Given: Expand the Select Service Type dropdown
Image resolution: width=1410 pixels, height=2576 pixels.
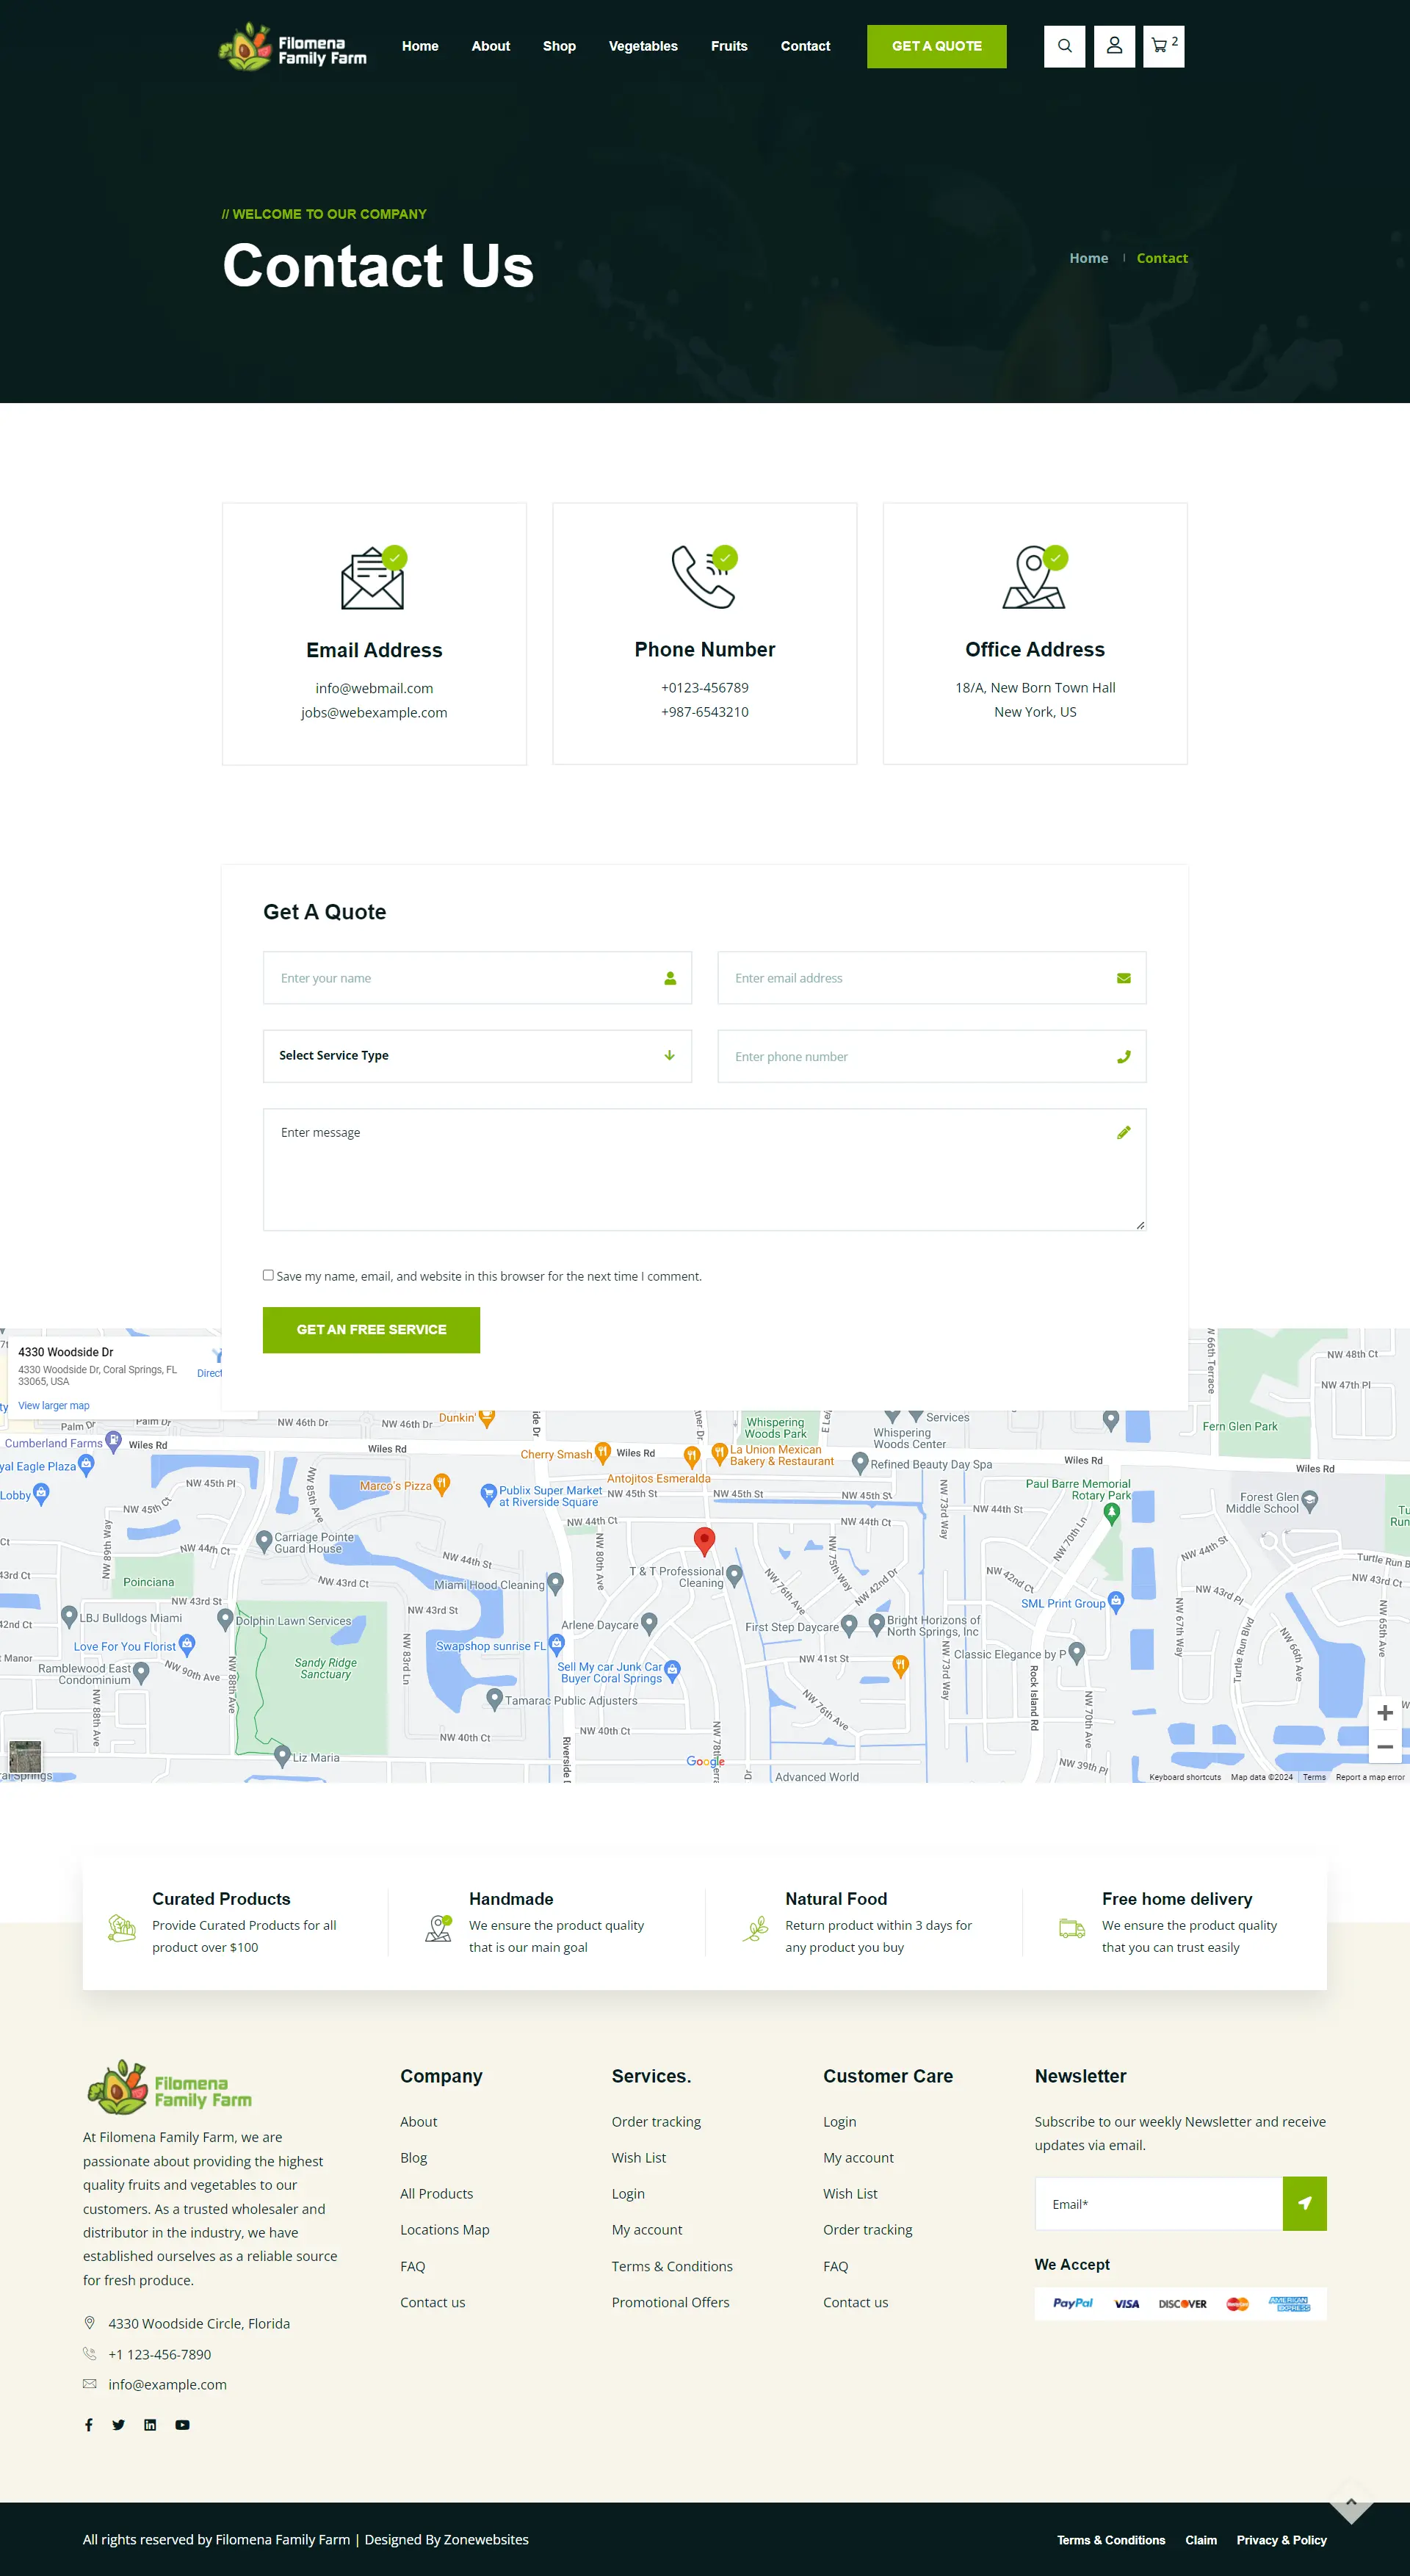Looking at the screenshot, I should click(x=477, y=1056).
